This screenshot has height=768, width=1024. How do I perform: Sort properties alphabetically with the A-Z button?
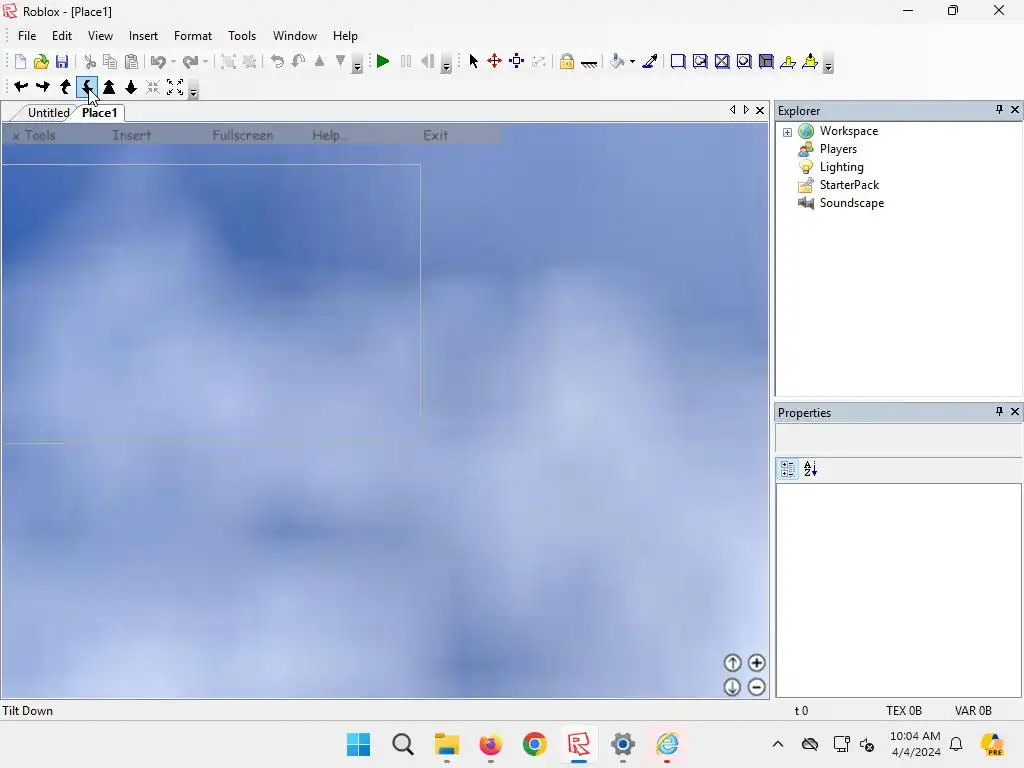(x=810, y=469)
